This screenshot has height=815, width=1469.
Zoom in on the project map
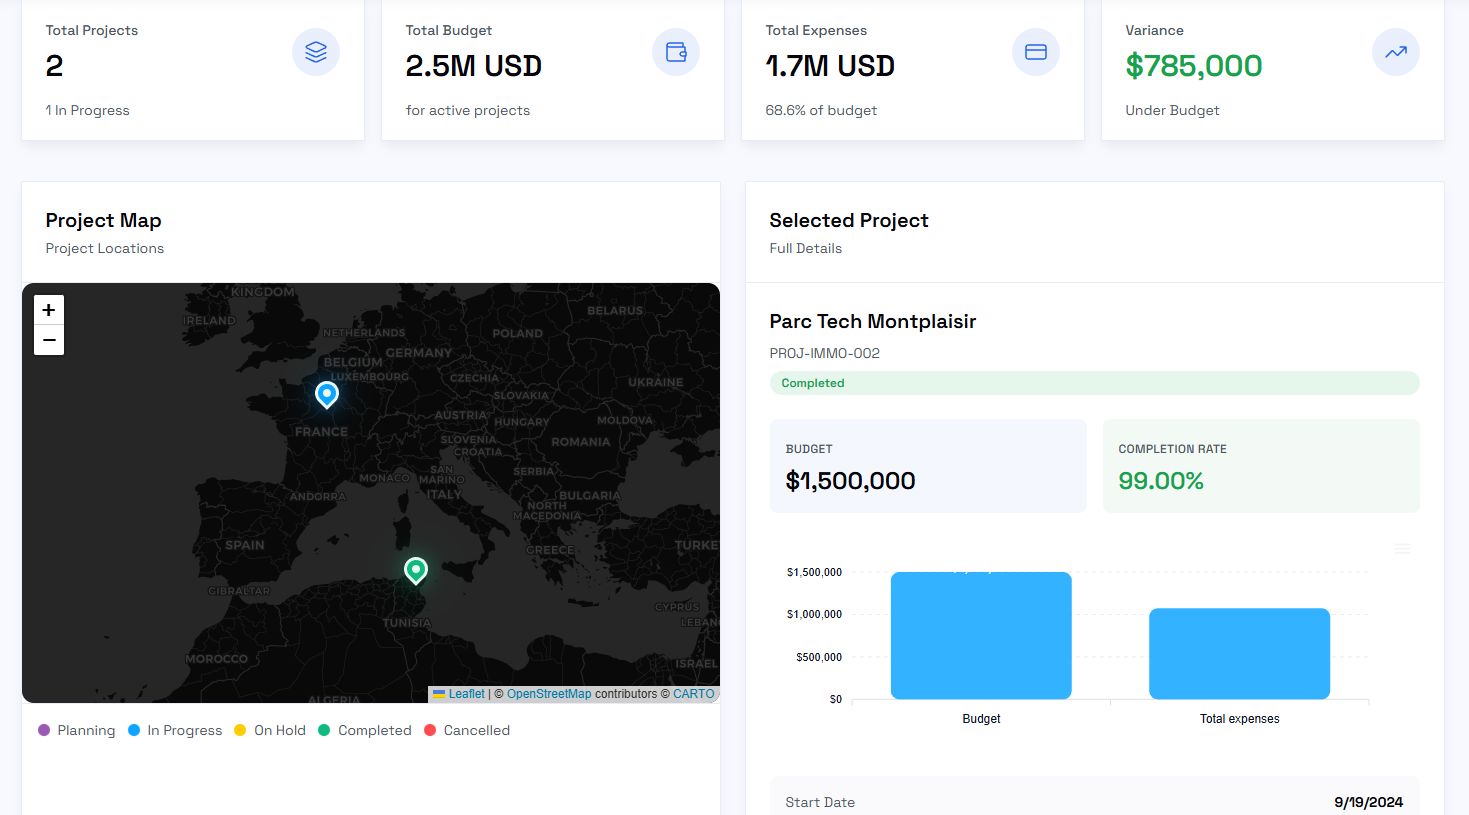point(49,310)
